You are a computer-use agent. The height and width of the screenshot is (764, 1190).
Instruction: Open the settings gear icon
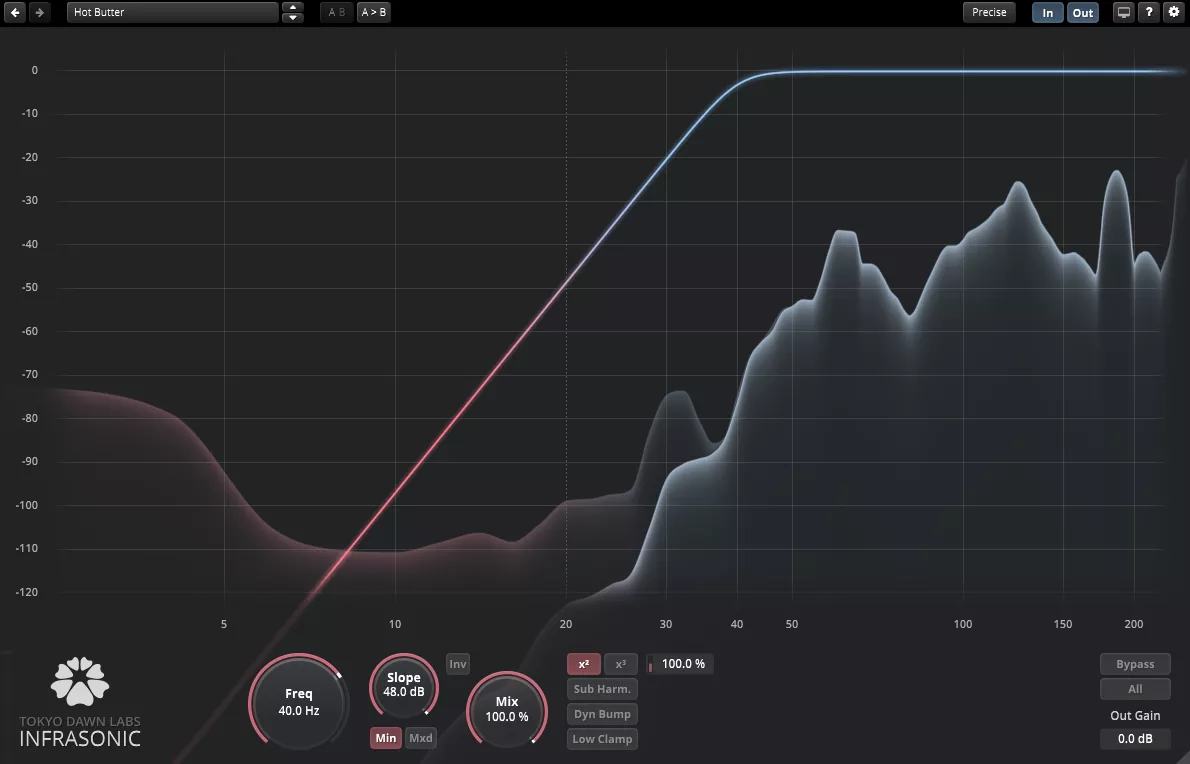pos(1174,13)
